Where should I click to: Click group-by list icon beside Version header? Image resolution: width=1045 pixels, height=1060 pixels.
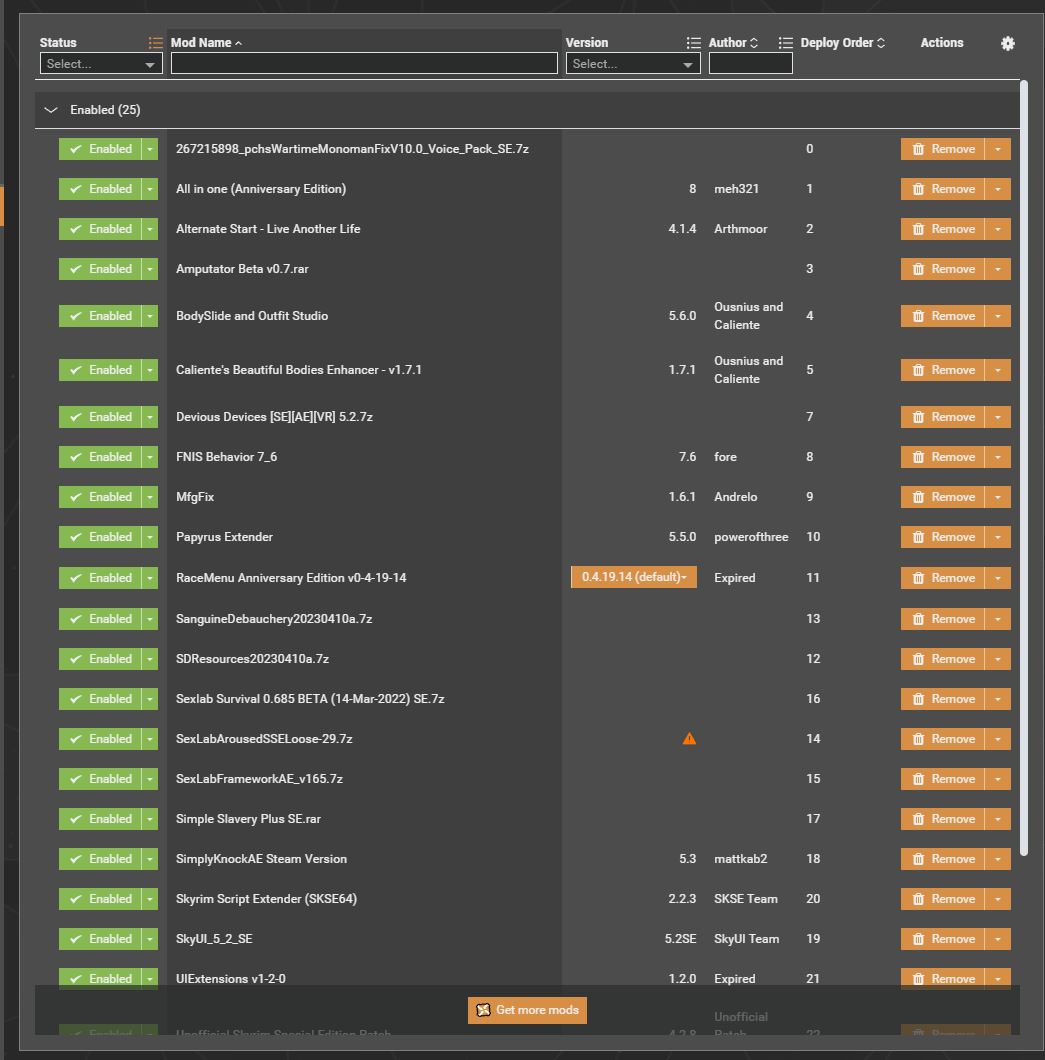pyautogui.click(x=694, y=43)
